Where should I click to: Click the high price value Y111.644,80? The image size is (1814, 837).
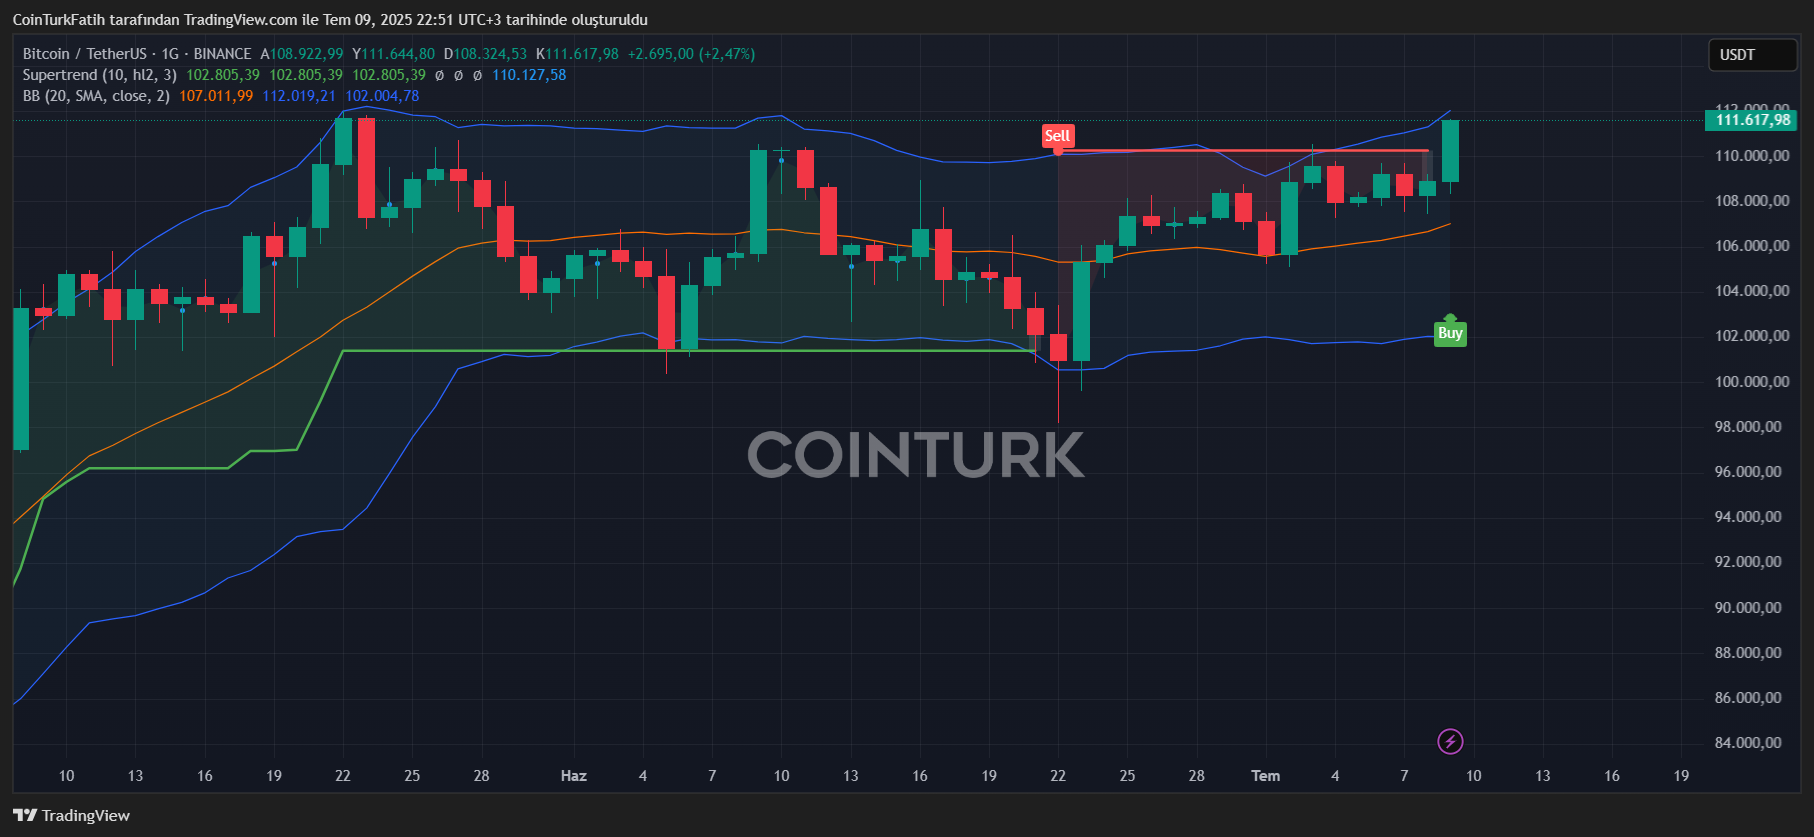click(393, 54)
